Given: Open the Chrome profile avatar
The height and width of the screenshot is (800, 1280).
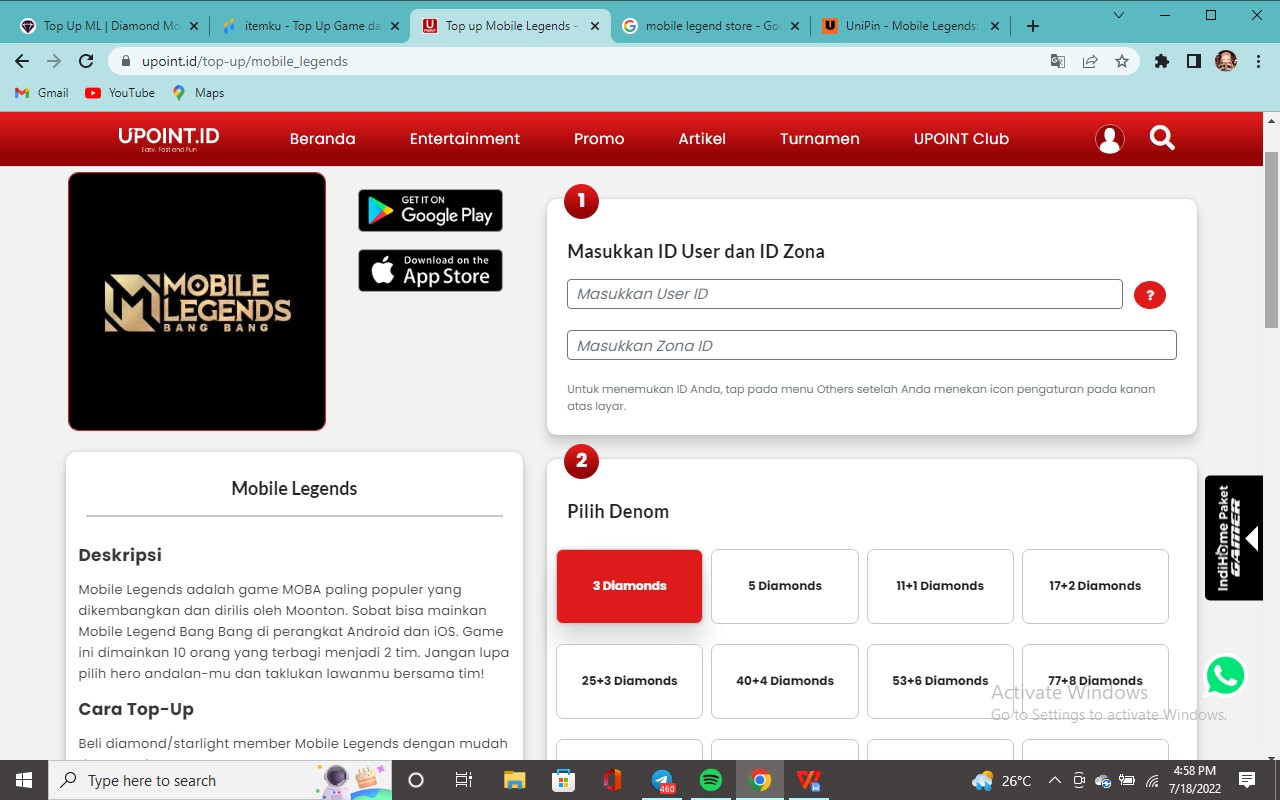Looking at the screenshot, I should [x=1226, y=61].
